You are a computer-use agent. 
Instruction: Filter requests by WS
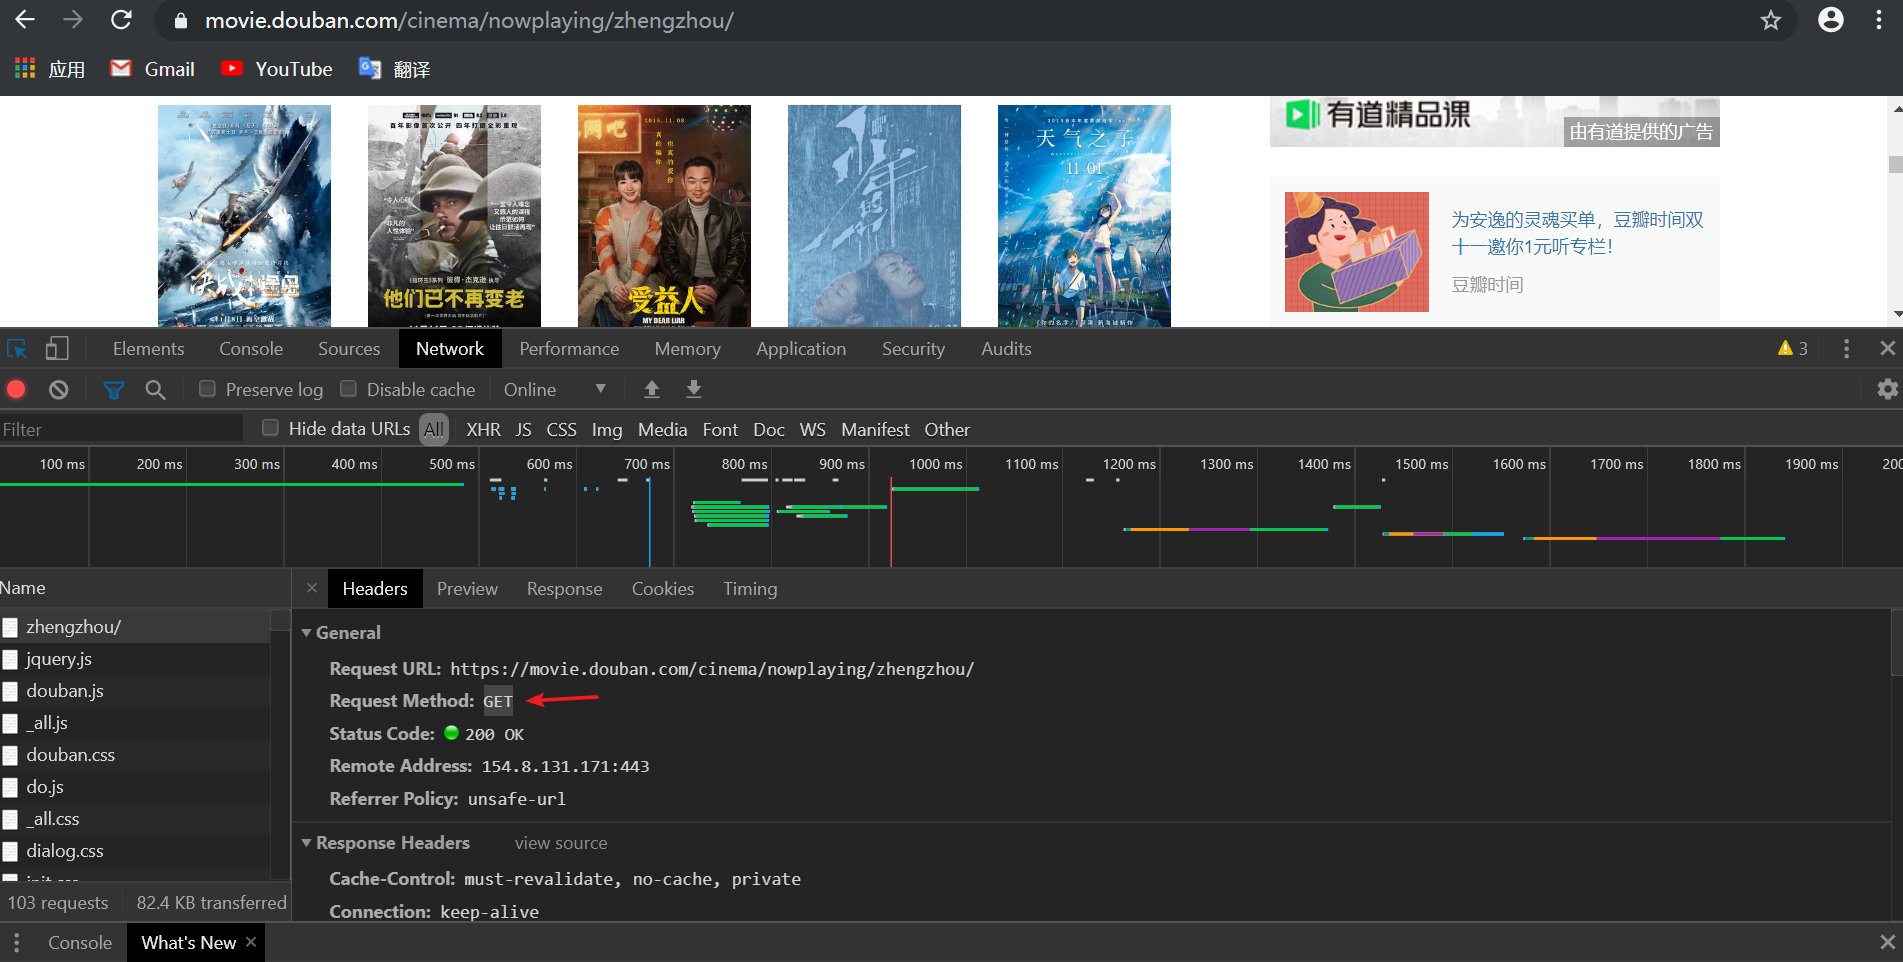(812, 429)
